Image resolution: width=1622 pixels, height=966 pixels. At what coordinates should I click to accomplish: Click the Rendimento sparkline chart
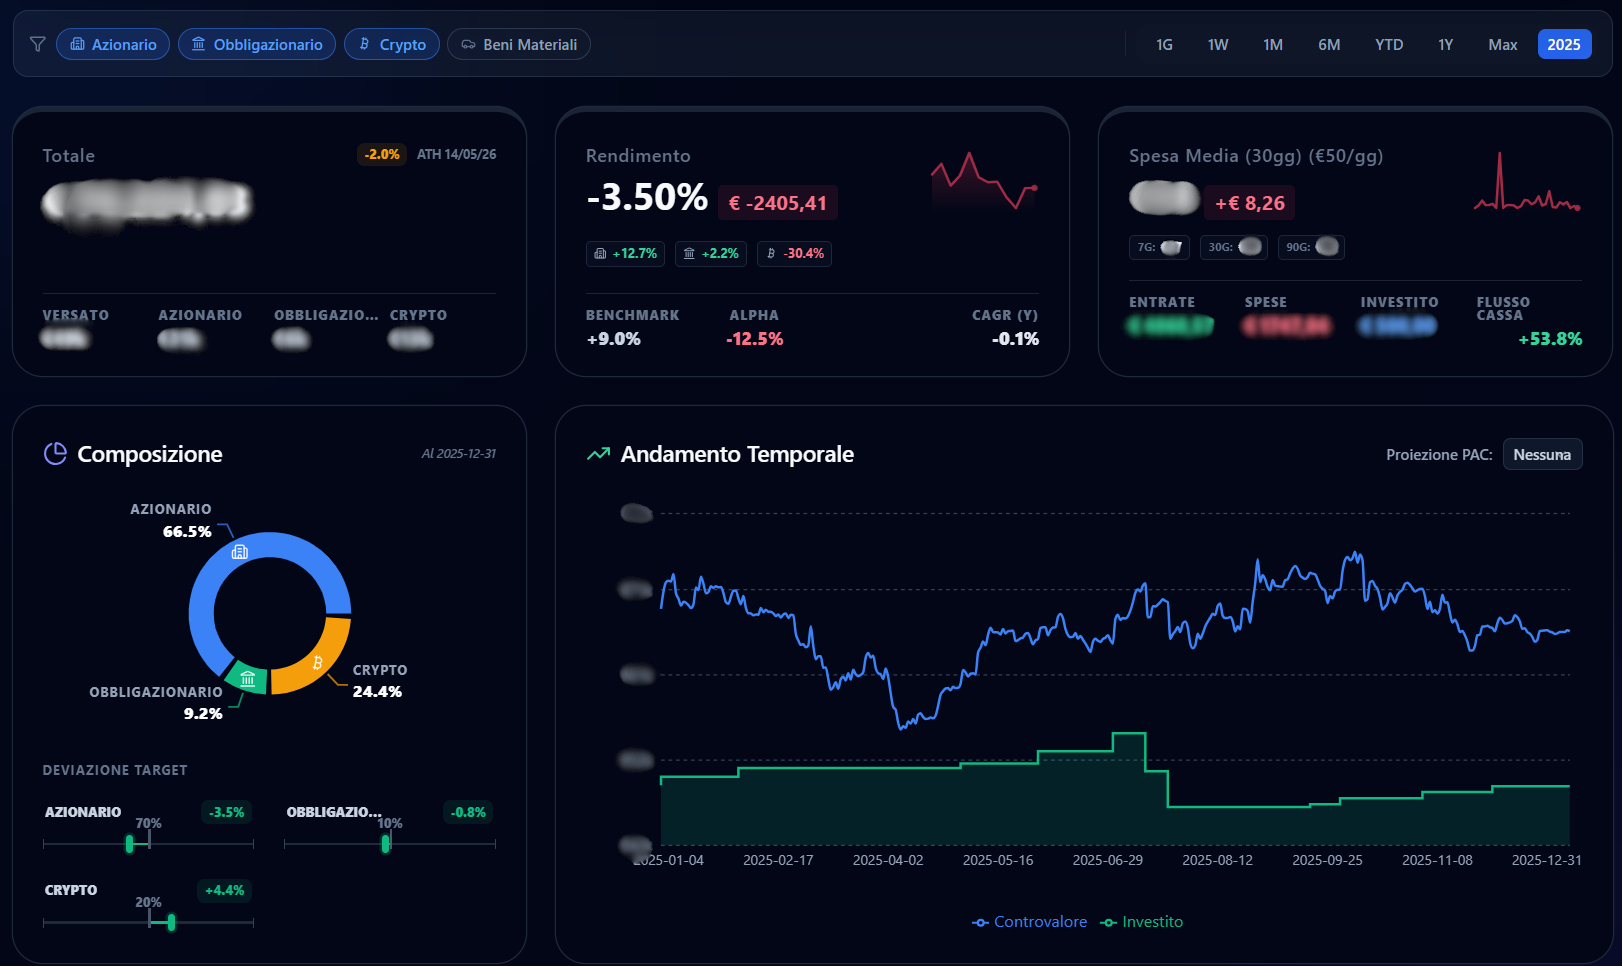[x=984, y=180]
